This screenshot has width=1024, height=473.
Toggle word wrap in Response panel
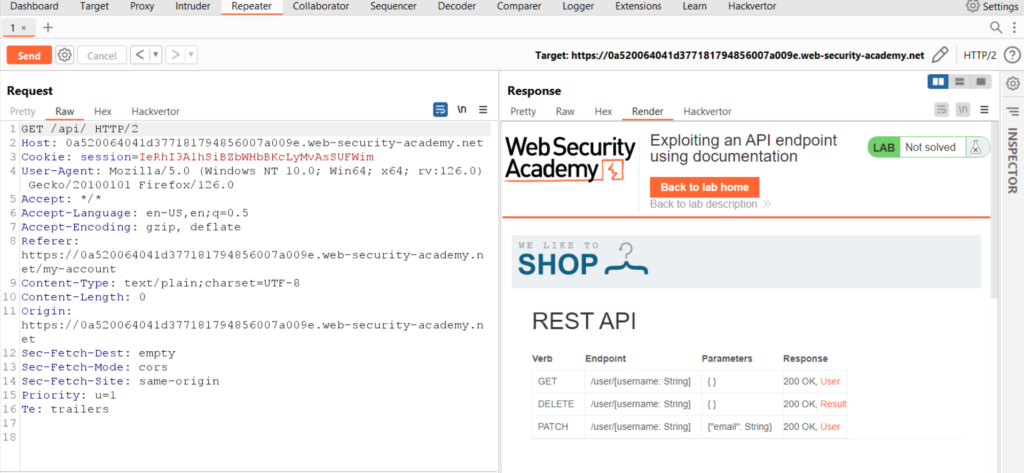941,109
